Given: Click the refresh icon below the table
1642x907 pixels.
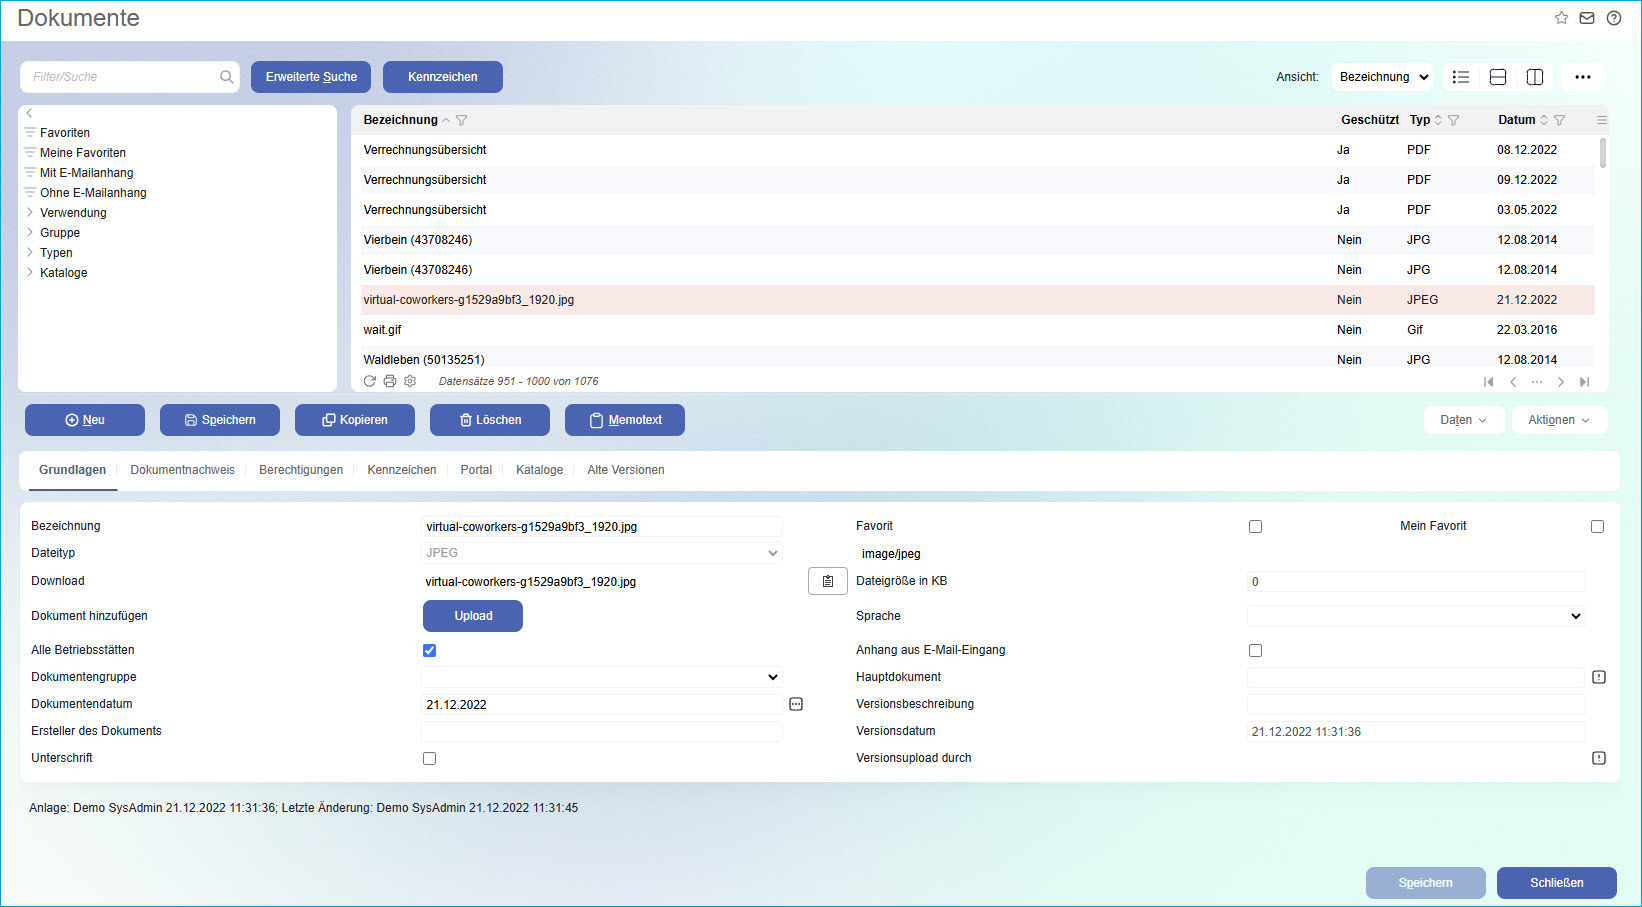Looking at the screenshot, I should [370, 381].
